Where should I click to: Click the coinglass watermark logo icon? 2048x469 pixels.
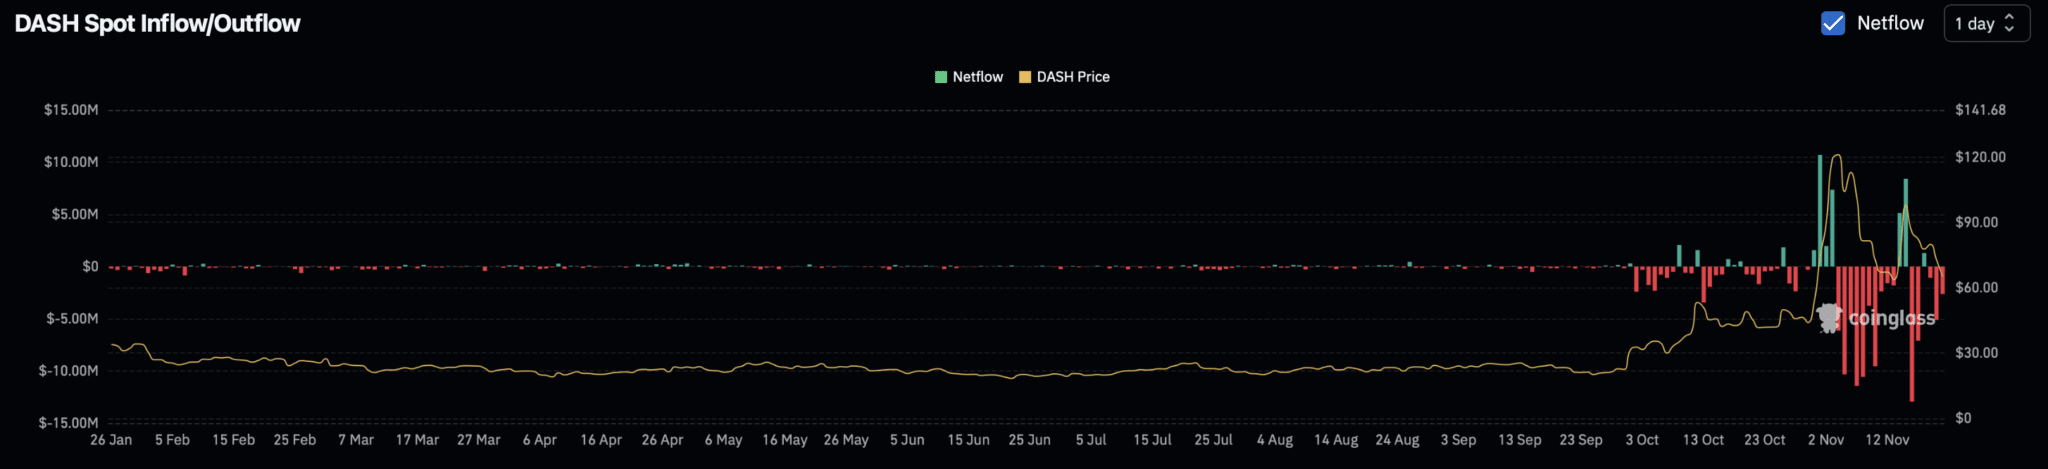1829,318
